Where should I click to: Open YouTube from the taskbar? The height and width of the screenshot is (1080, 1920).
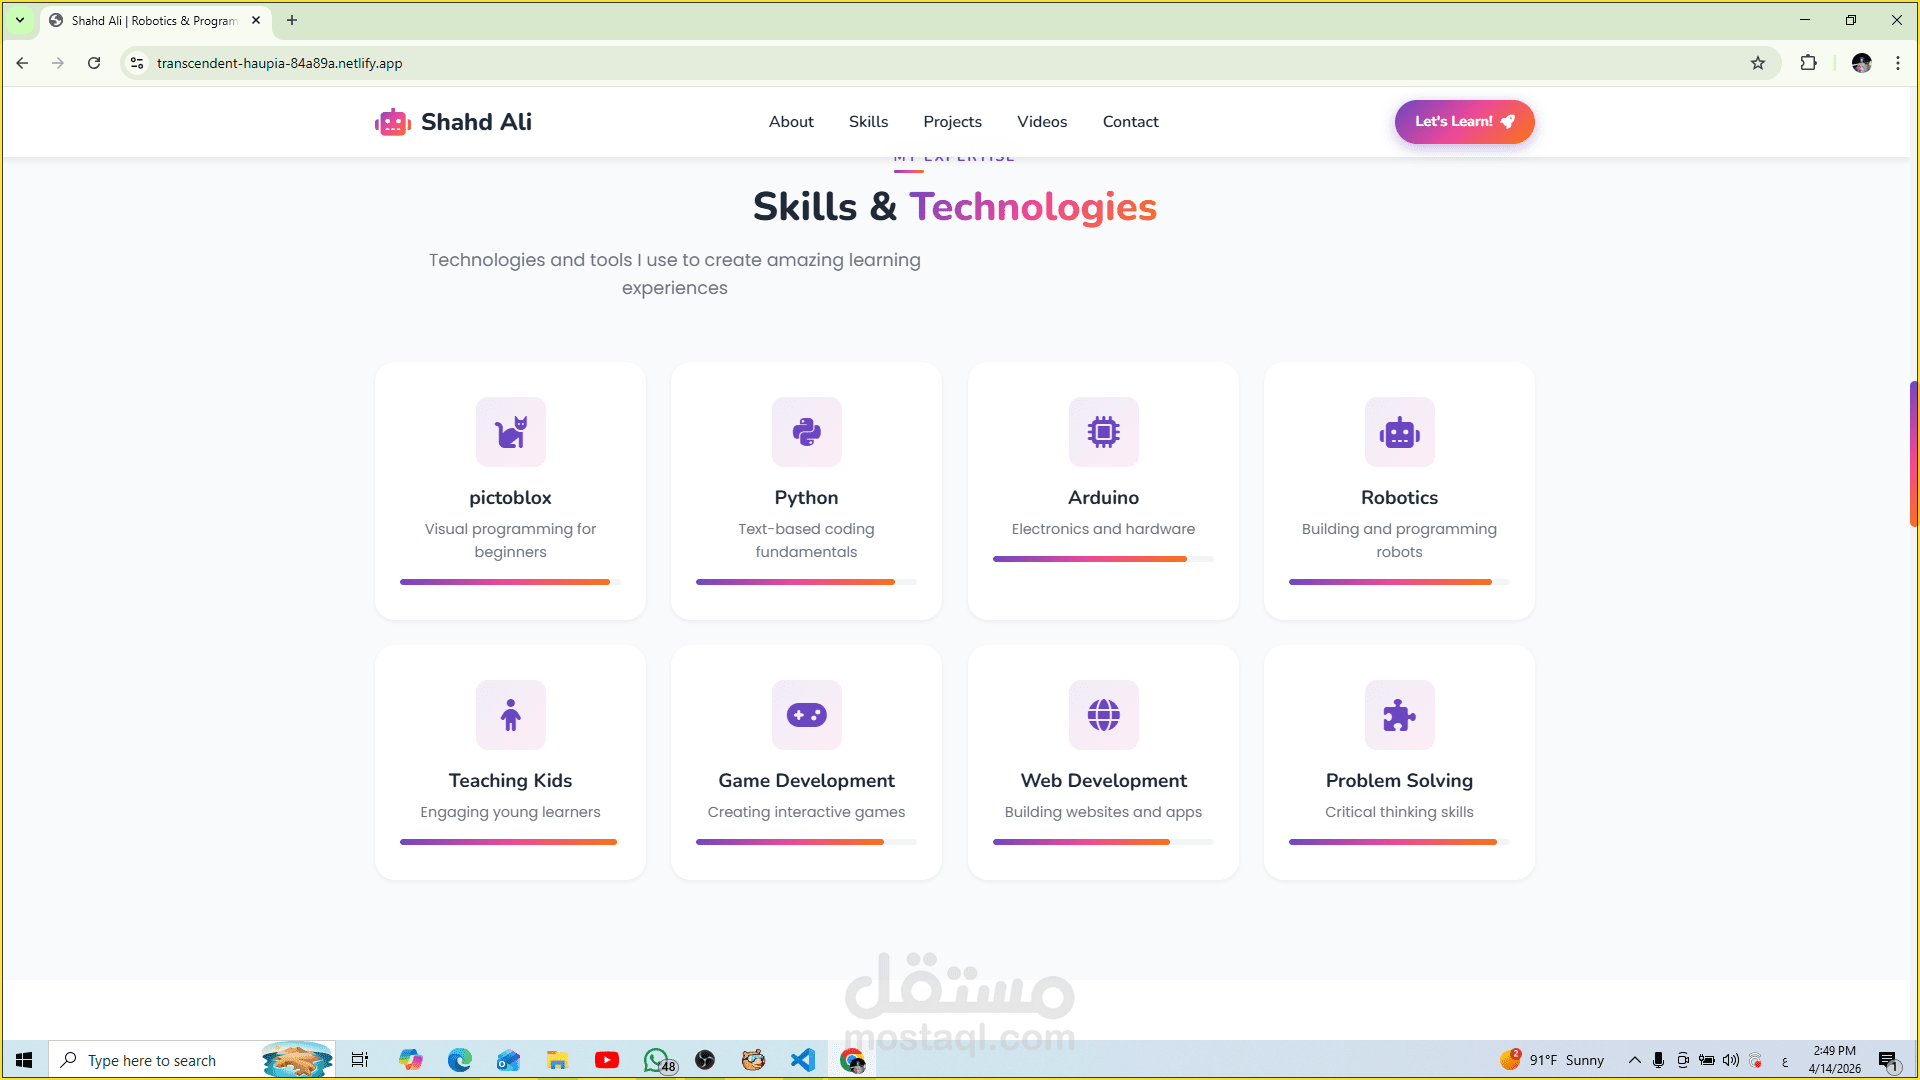point(606,1060)
